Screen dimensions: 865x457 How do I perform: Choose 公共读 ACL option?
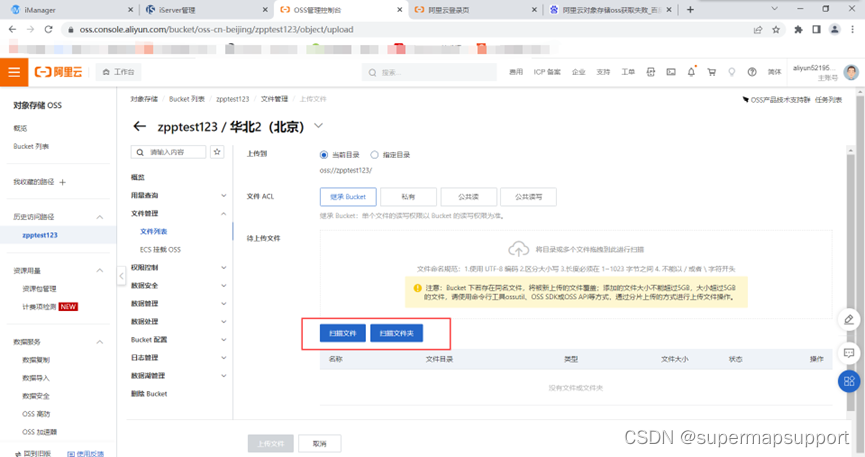pyautogui.click(x=468, y=196)
